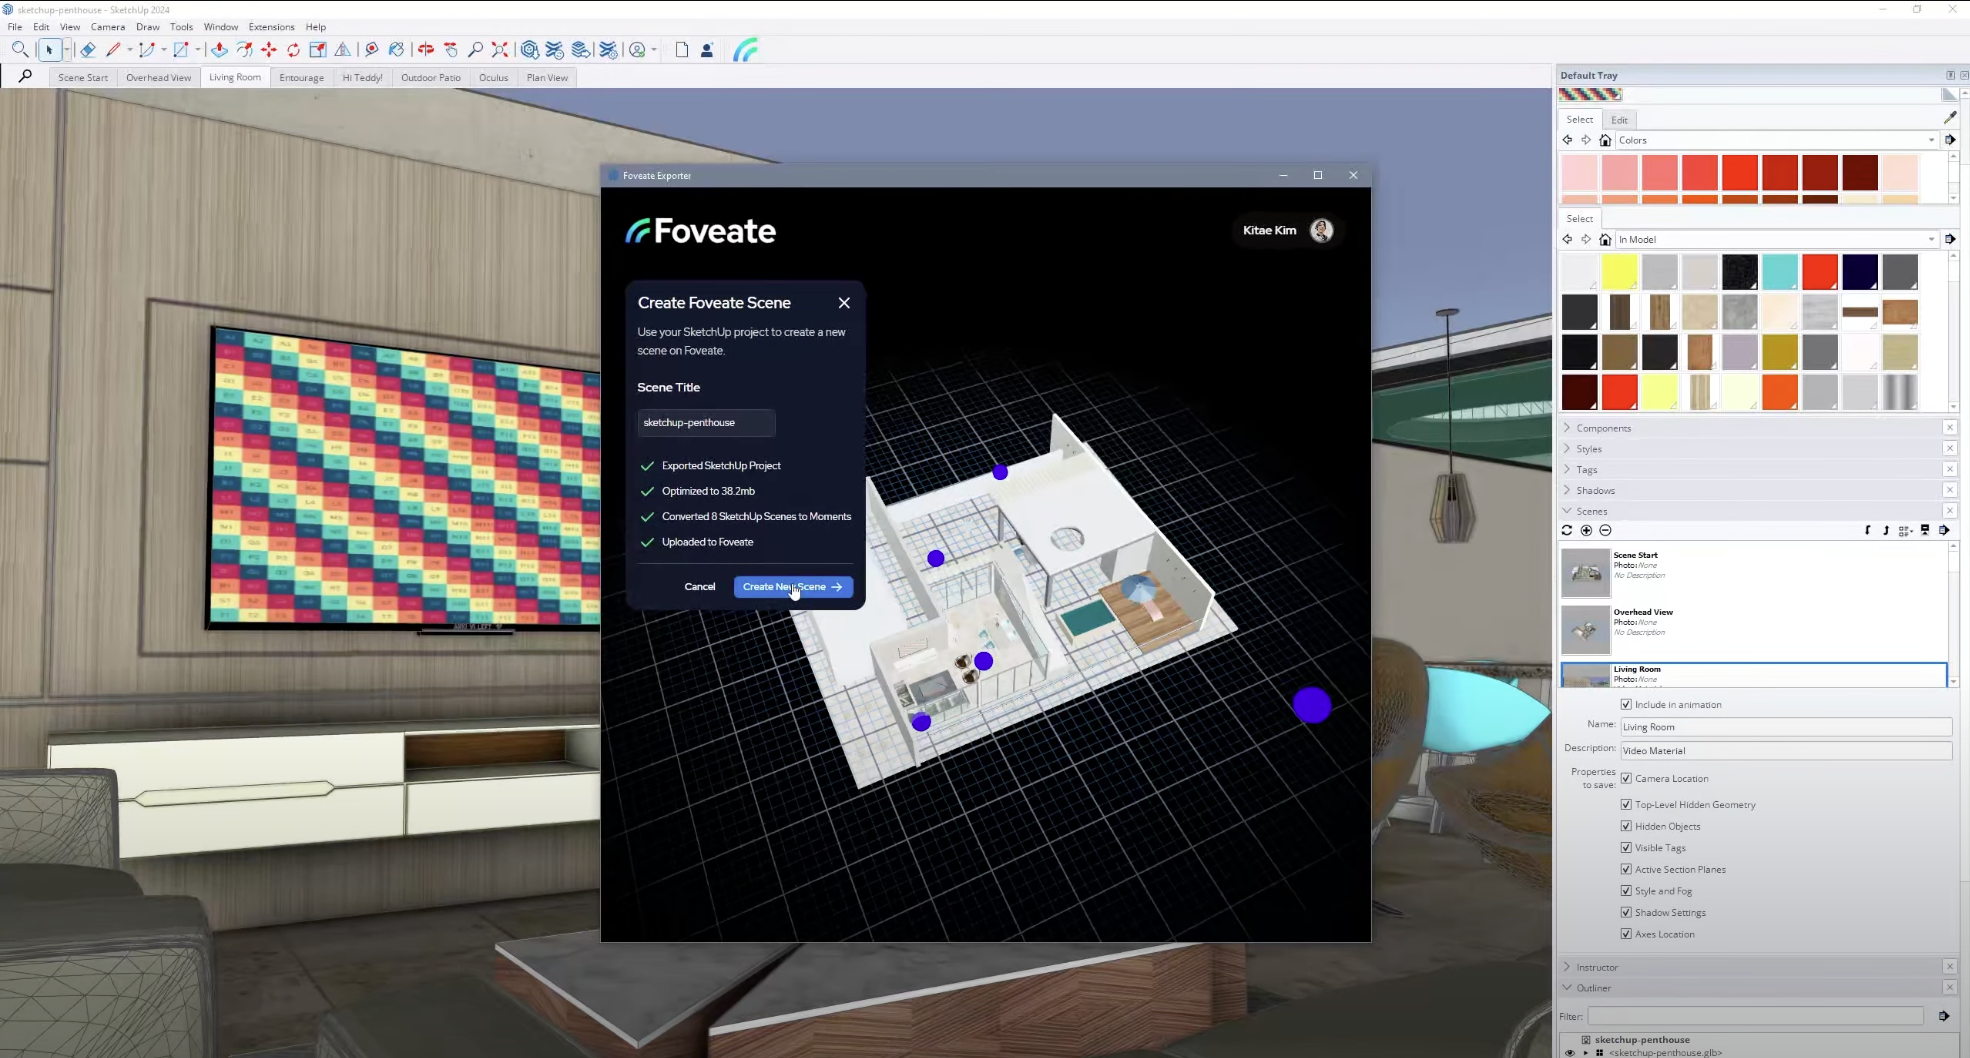This screenshot has height=1058, width=1970.
Task: Pick the cyan In Model material swatch
Action: coord(1780,271)
